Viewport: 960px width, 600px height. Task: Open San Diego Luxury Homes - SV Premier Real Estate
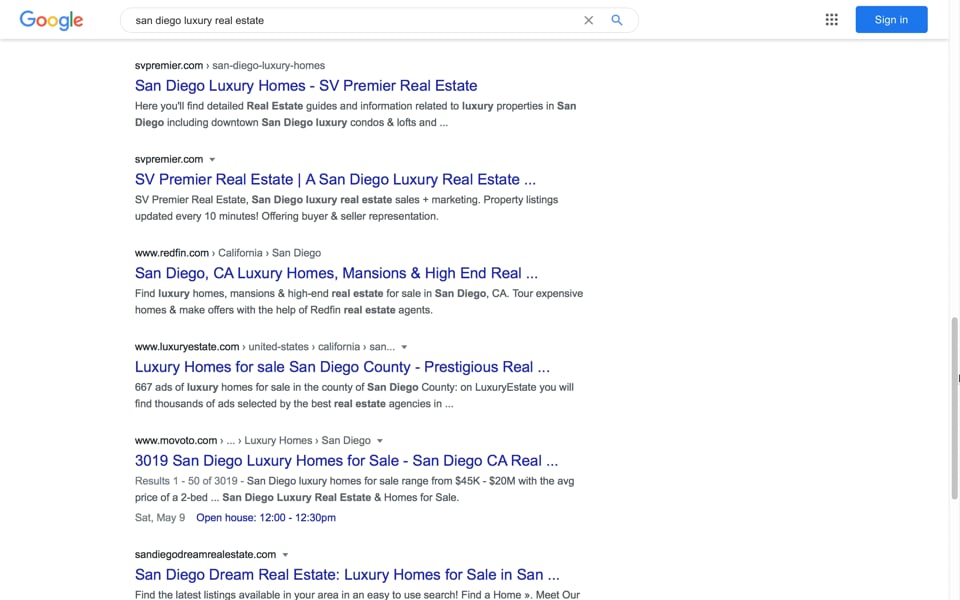pyautogui.click(x=306, y=86)
